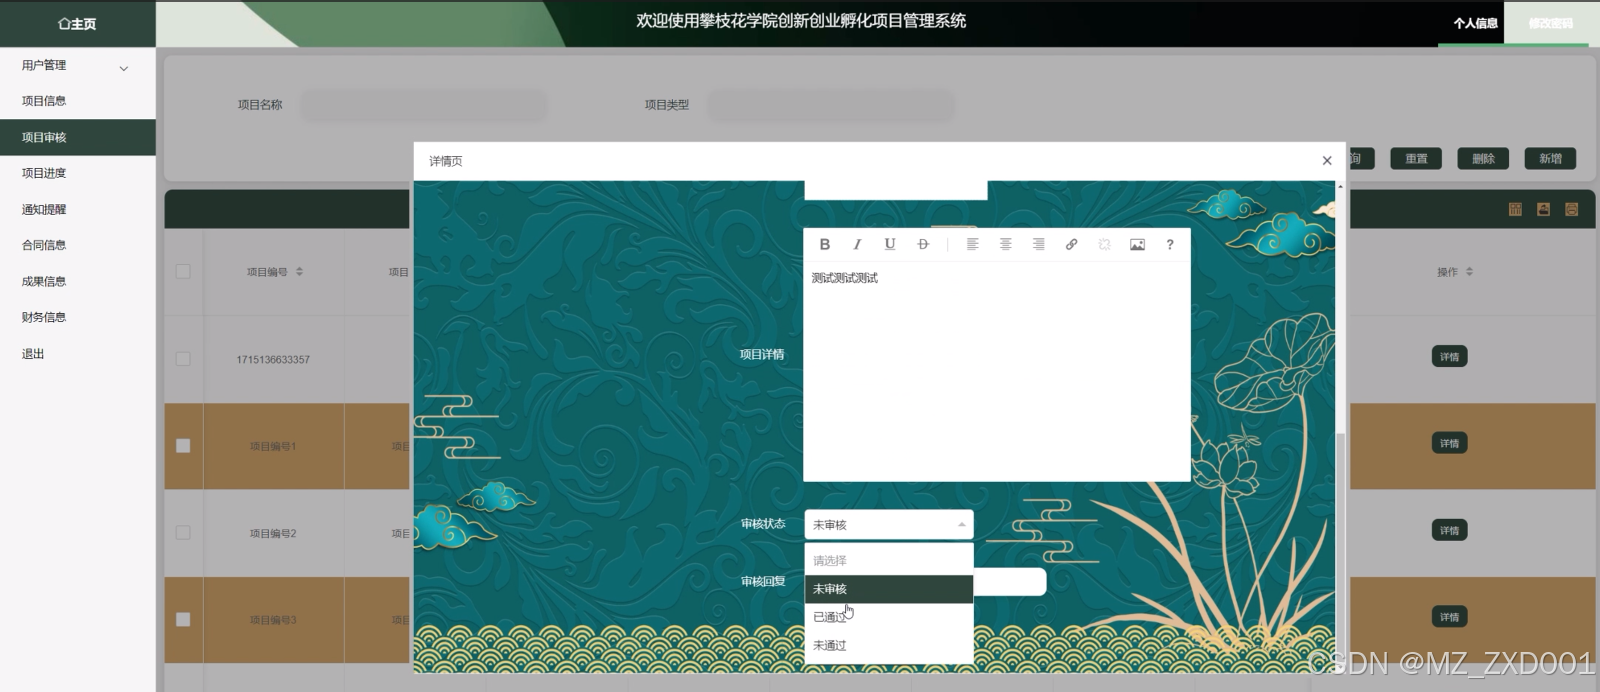Check the row 1715136633357 checkbox
The height and width of the screenshot is (692, 1600).
point(183,358)
